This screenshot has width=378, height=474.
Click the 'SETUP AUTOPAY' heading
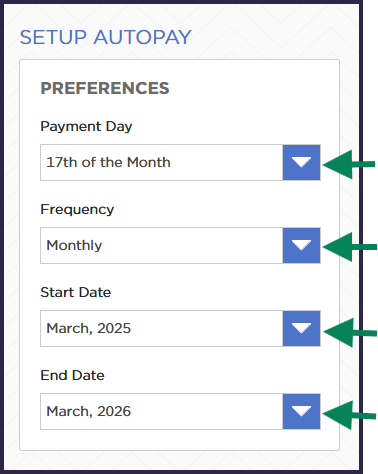[106, 37]
